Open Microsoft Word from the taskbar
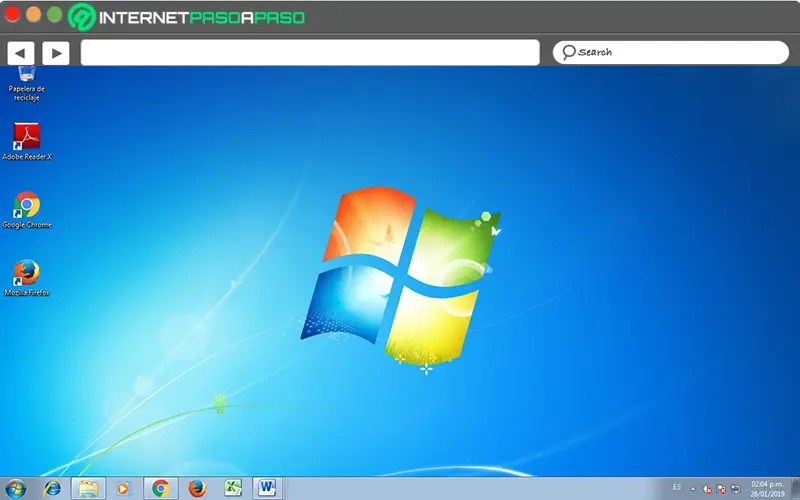The width and height of the screenshot is (800, 500). [x=267, y=488]
